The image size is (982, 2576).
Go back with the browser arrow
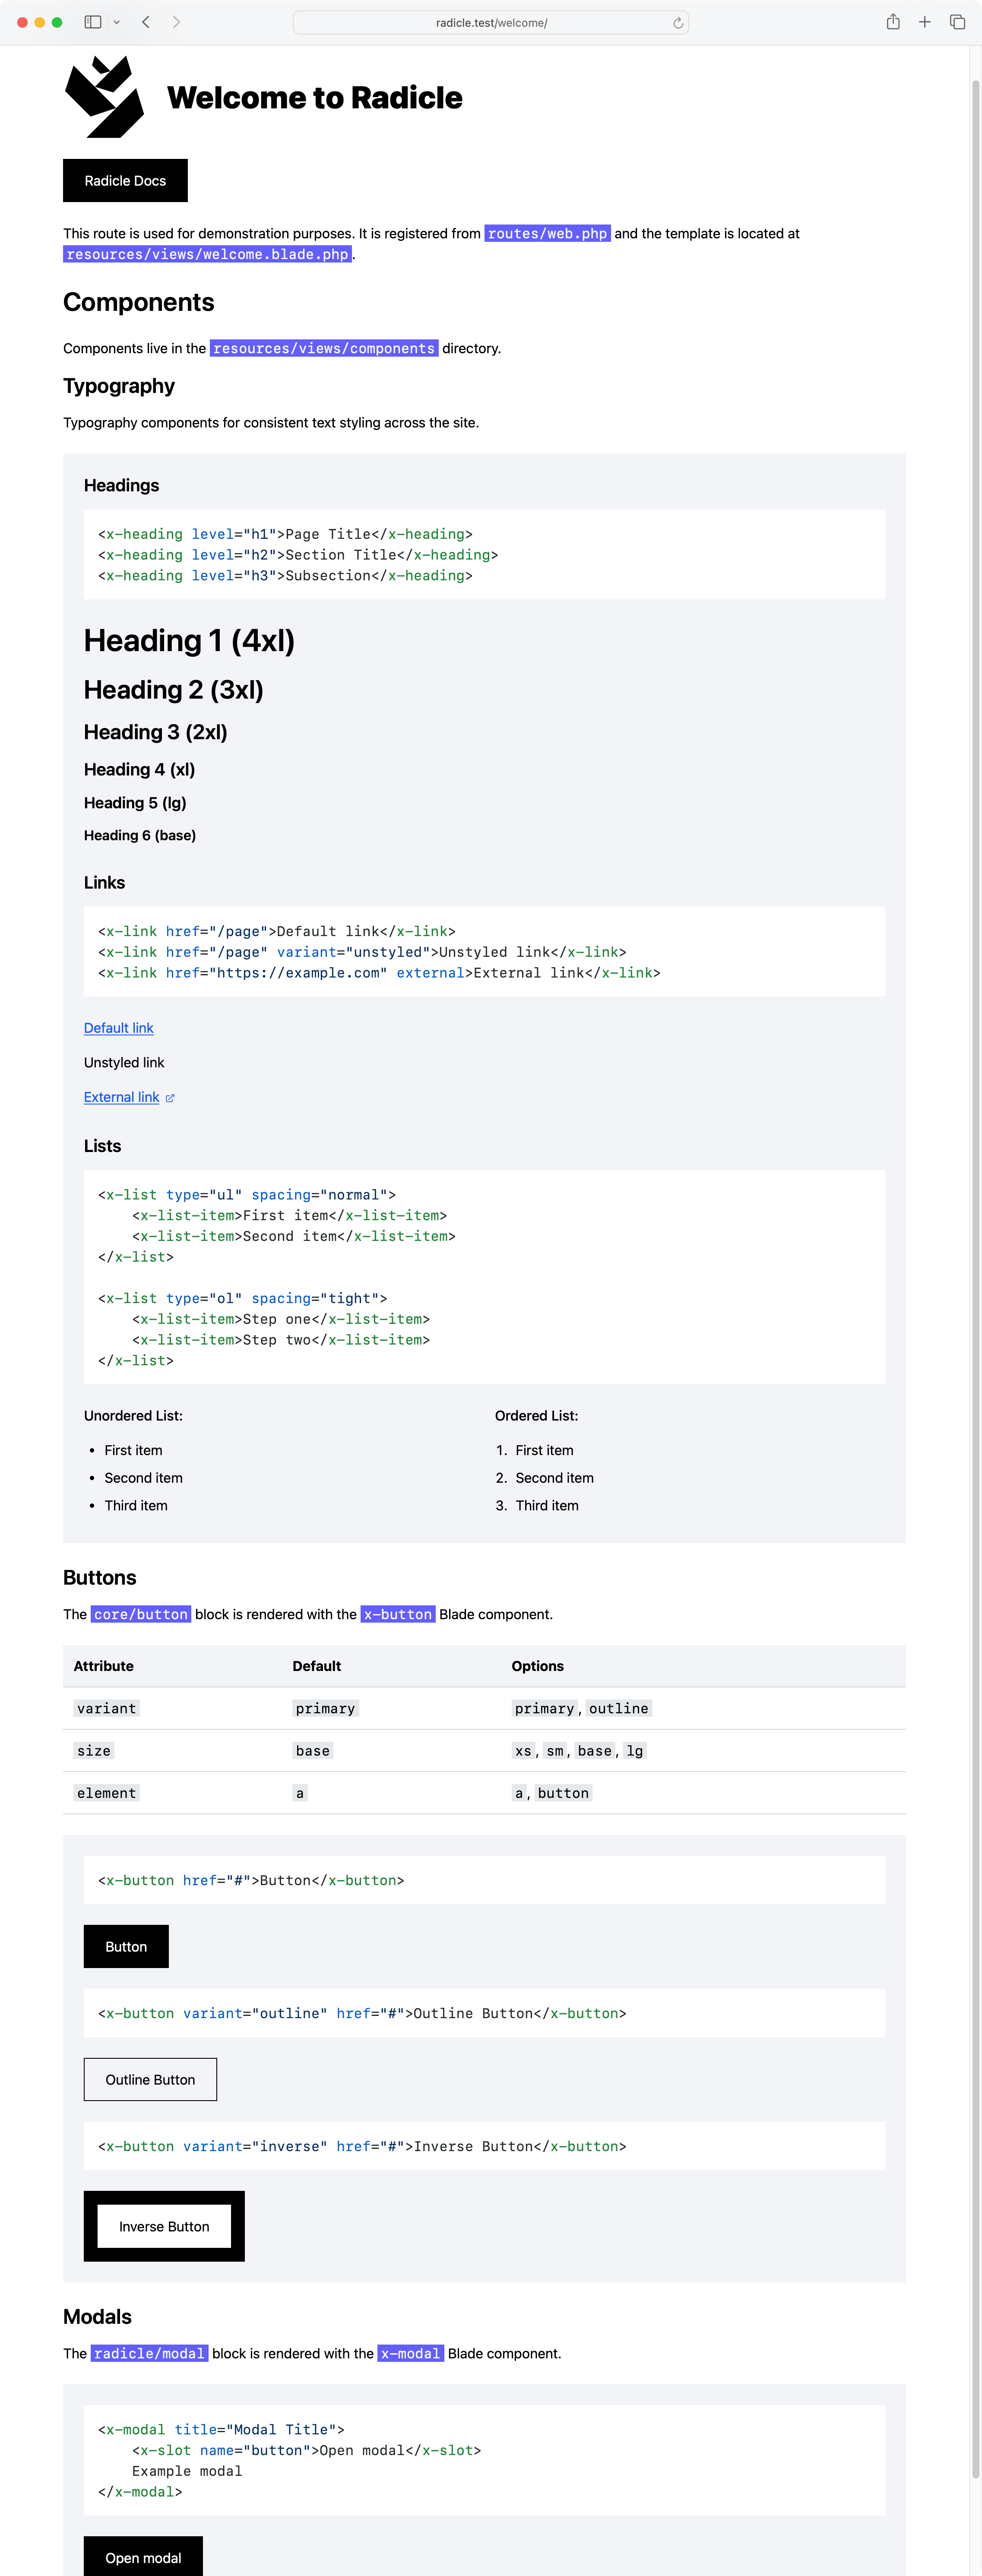[x=146, y=22]
